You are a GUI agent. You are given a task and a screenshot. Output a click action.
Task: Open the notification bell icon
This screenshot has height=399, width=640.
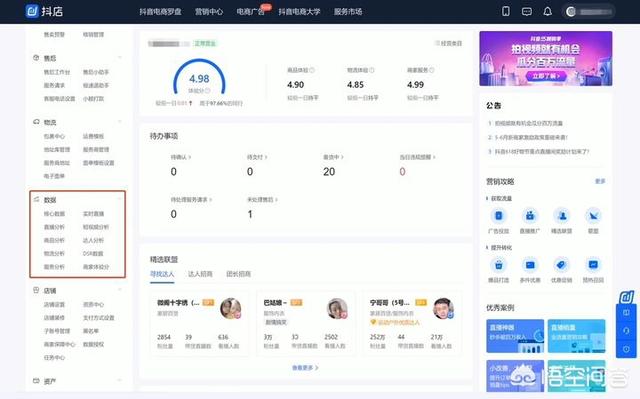coord(547,11)
